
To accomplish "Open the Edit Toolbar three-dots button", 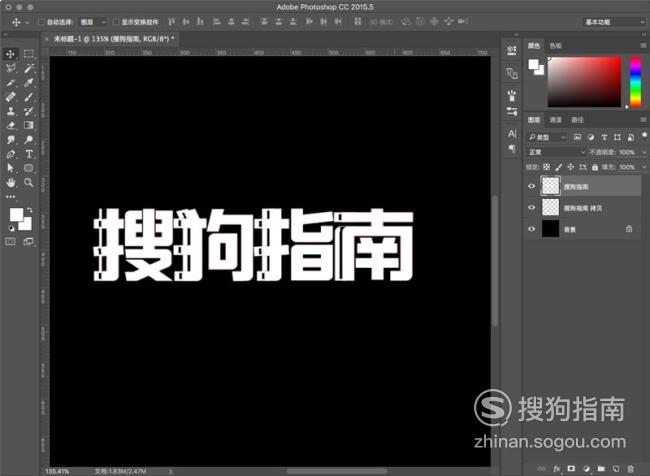I will click(x=10, y=197).
